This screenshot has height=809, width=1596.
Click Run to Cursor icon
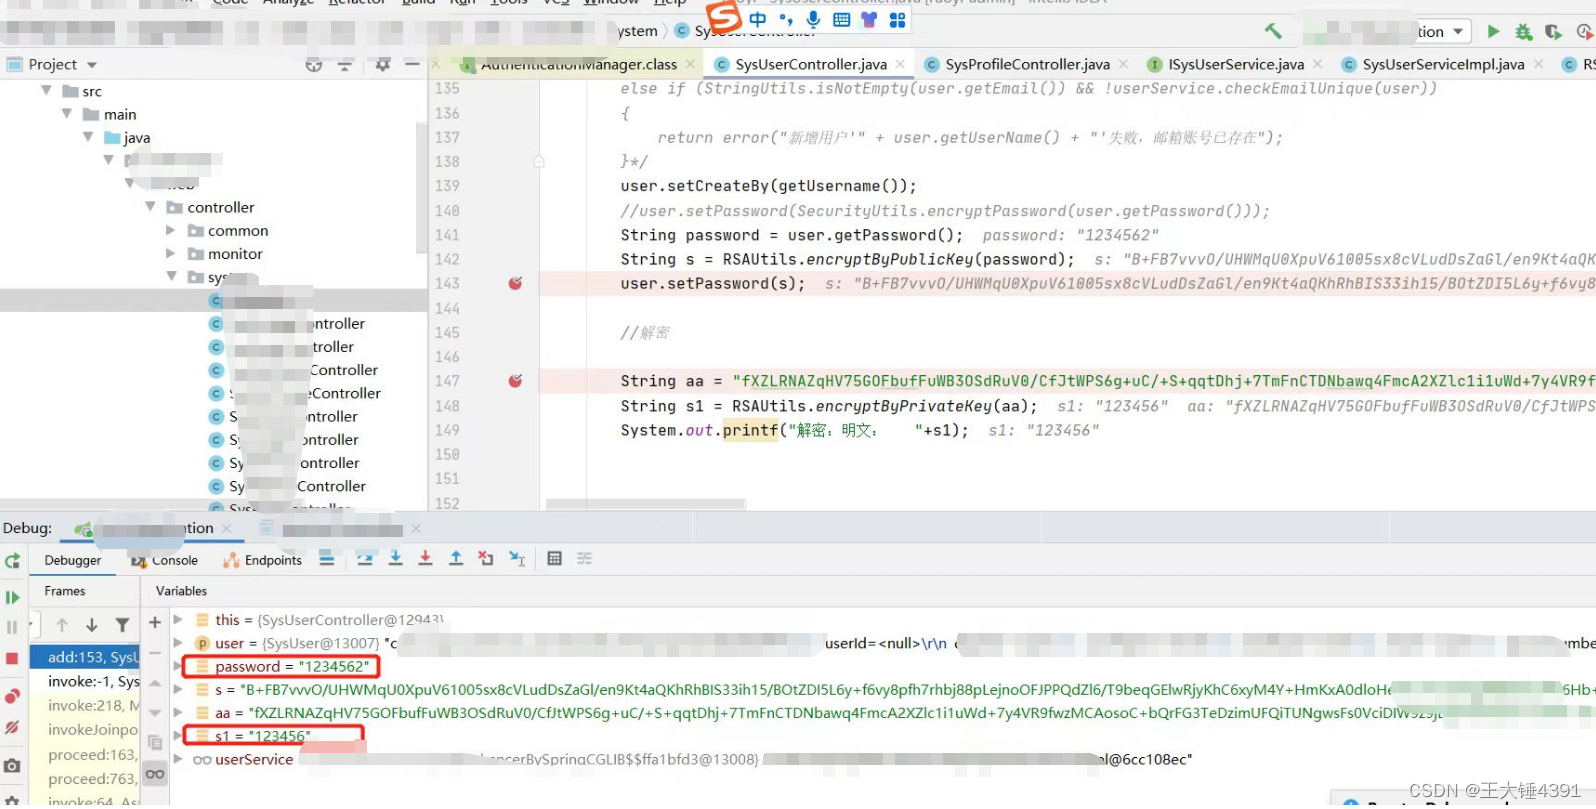[x=517, y=559]
